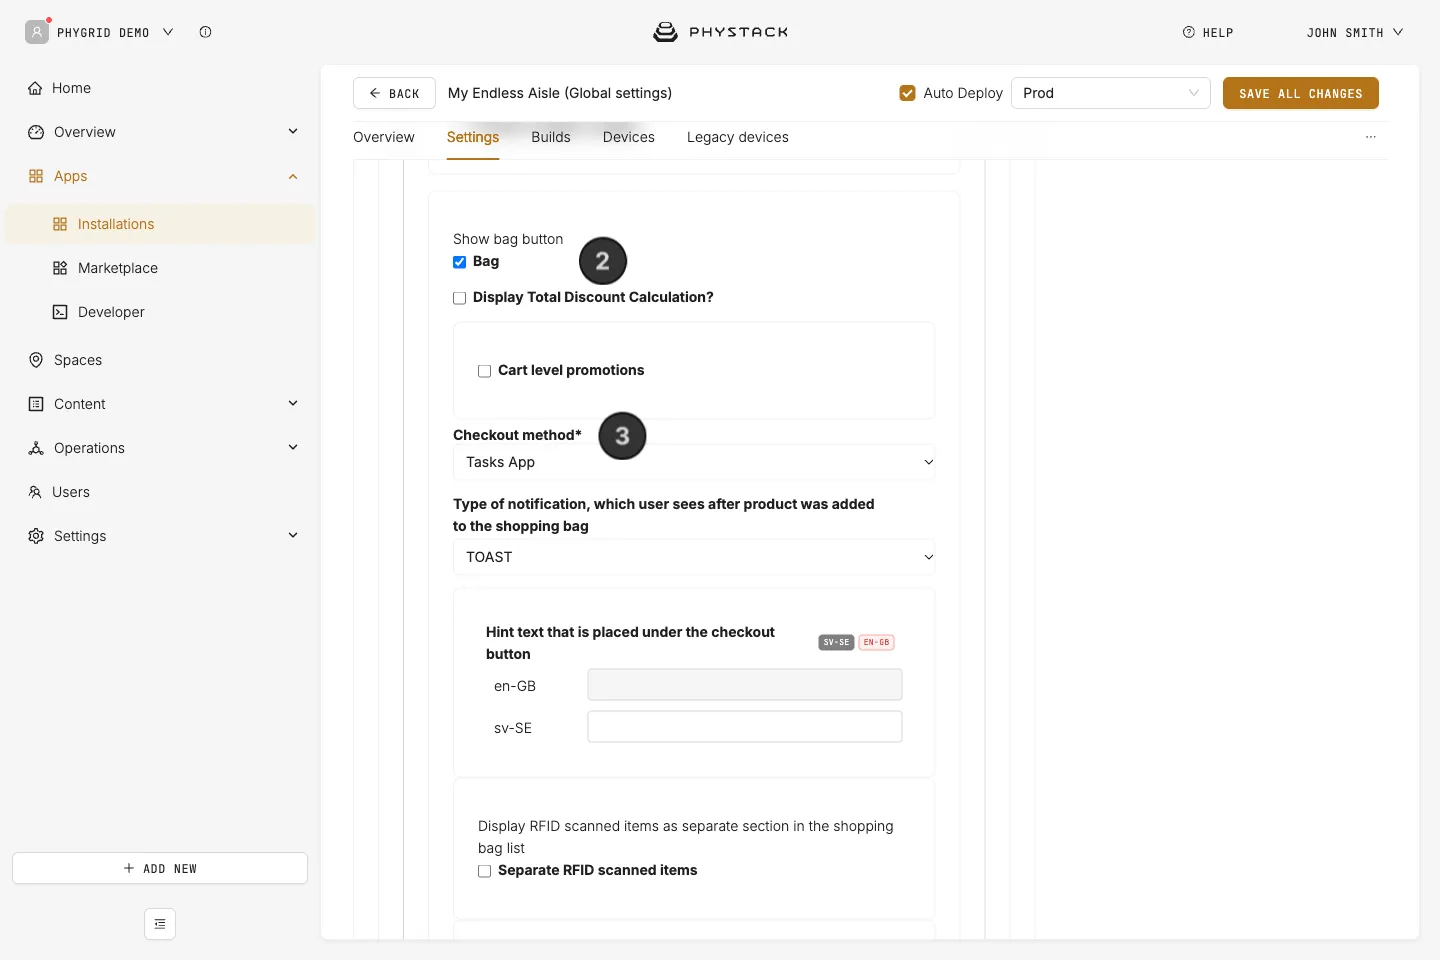This screenshot has height=960, width=1440.
Task: Check the Cart level promotions checkbox
Action: (x=485, y=371)
